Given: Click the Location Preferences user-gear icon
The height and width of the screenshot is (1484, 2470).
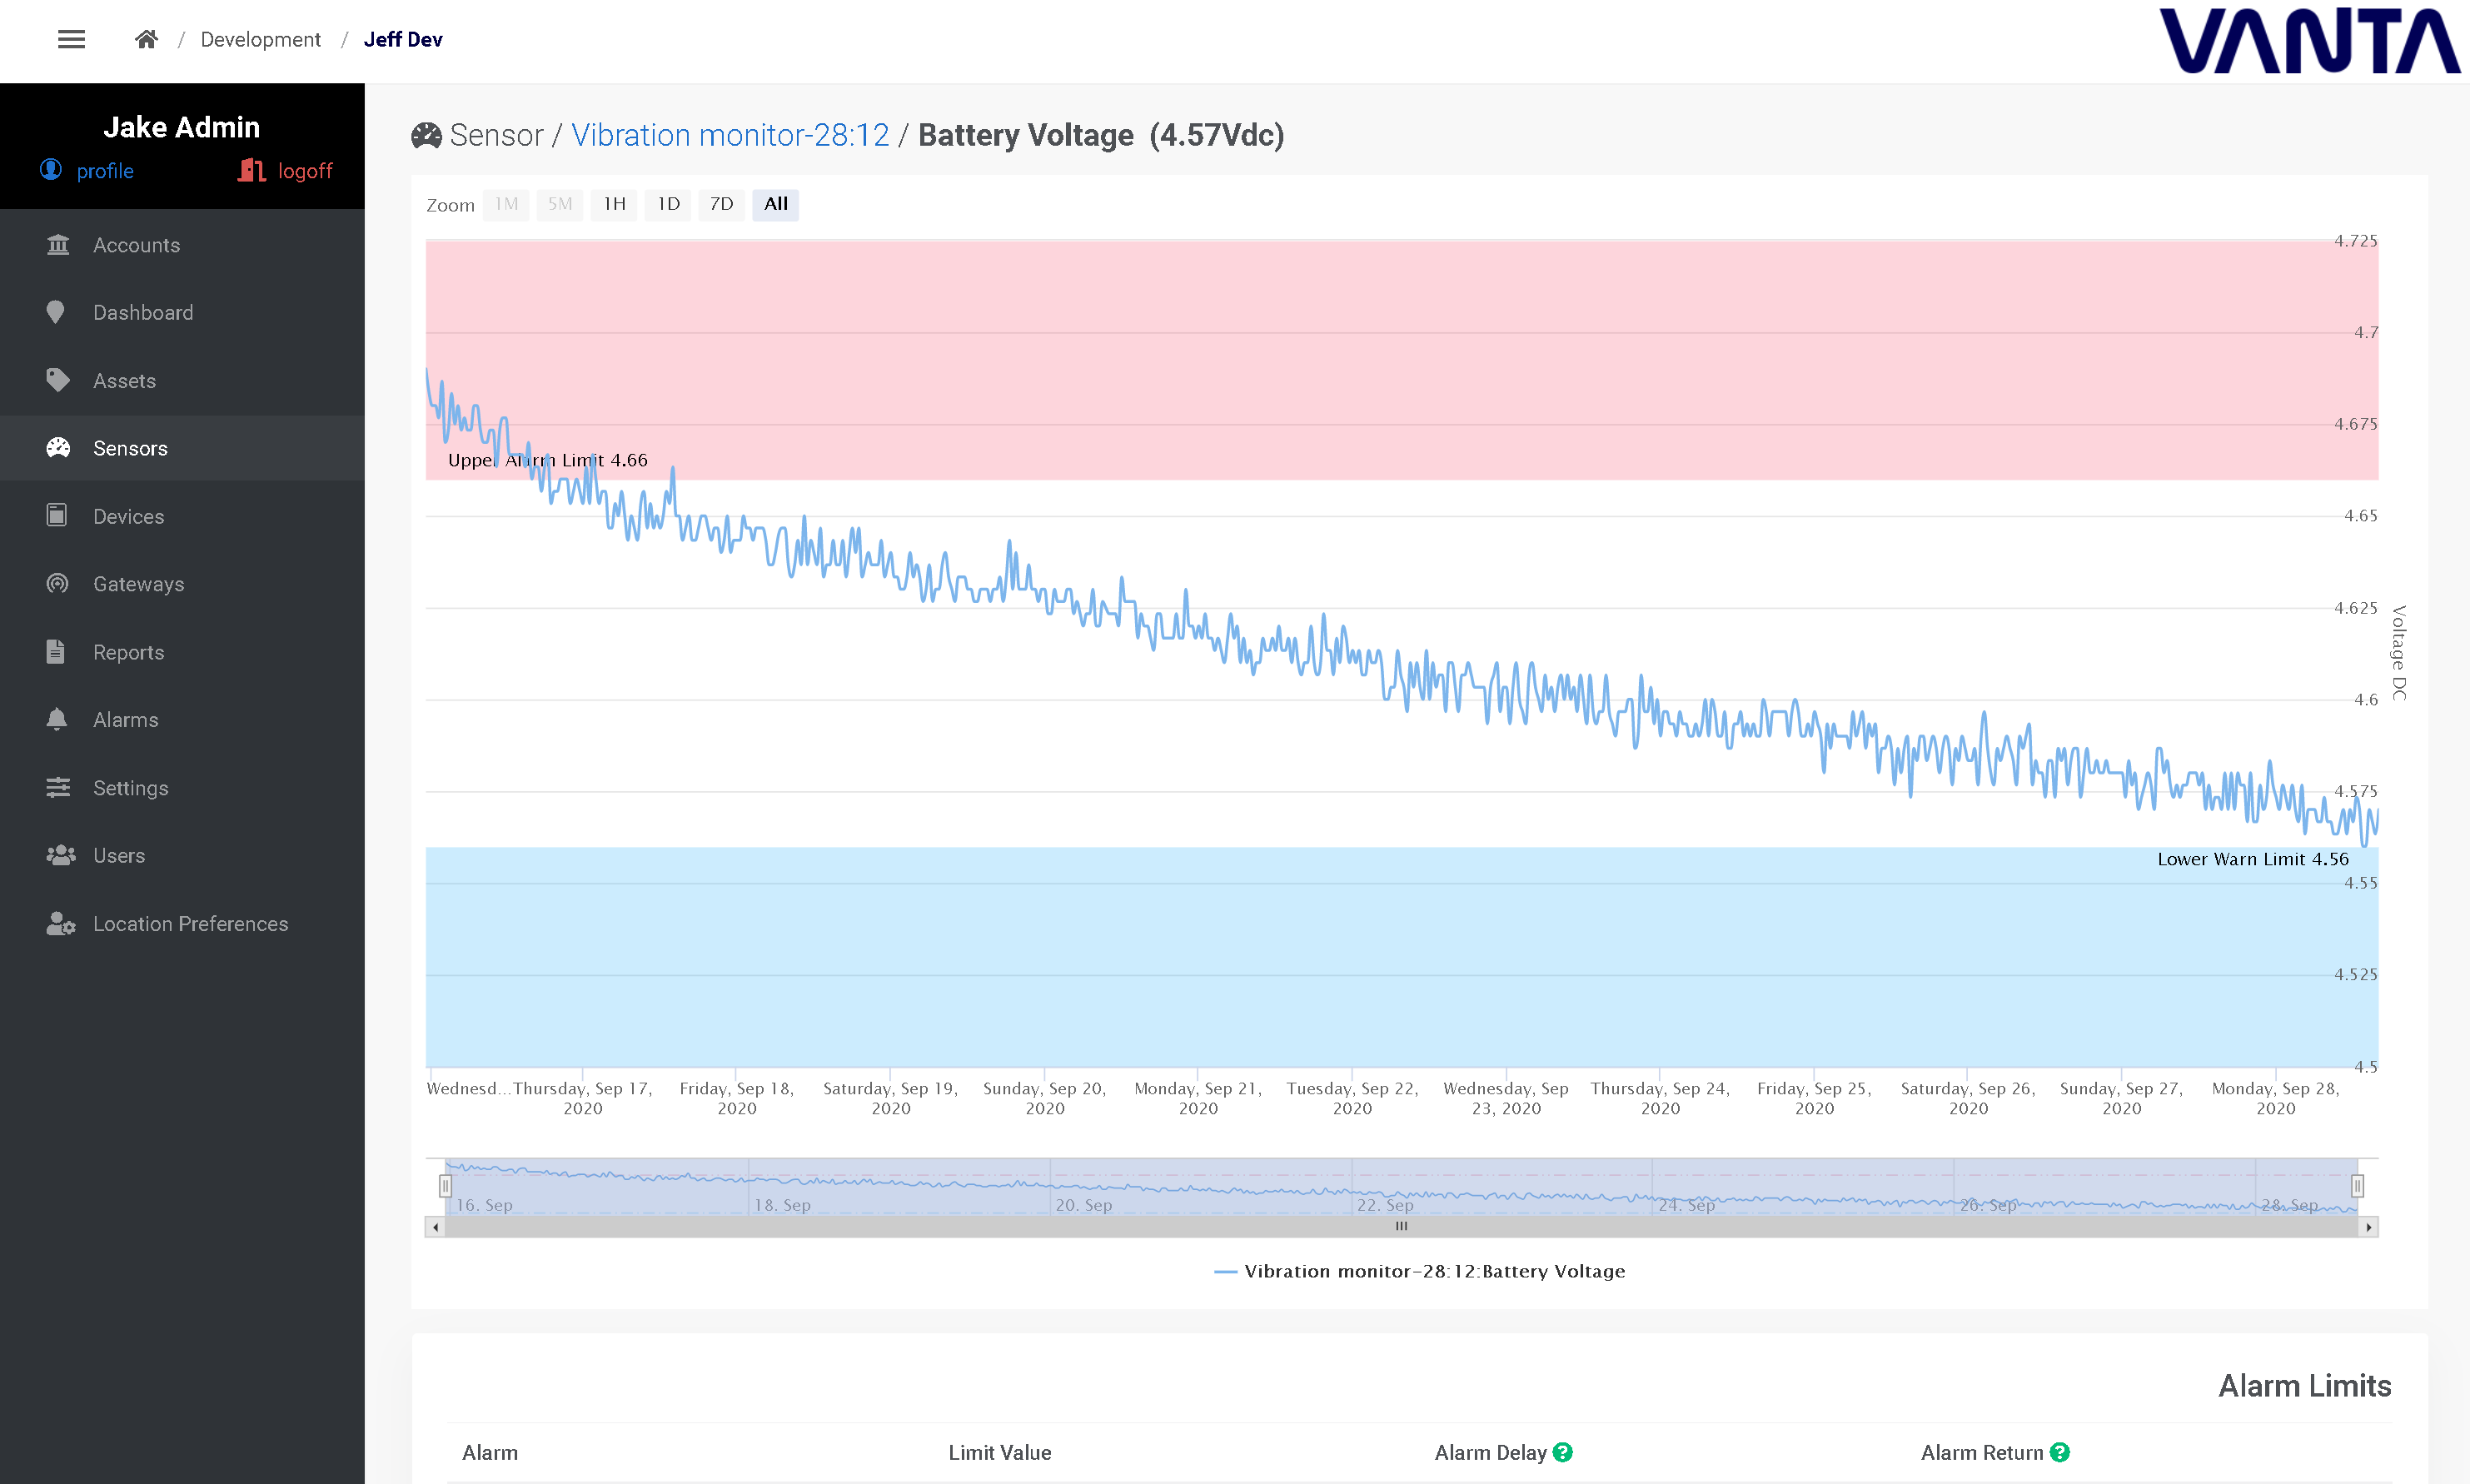Looking at the screenshot, I should coord(60,923).
